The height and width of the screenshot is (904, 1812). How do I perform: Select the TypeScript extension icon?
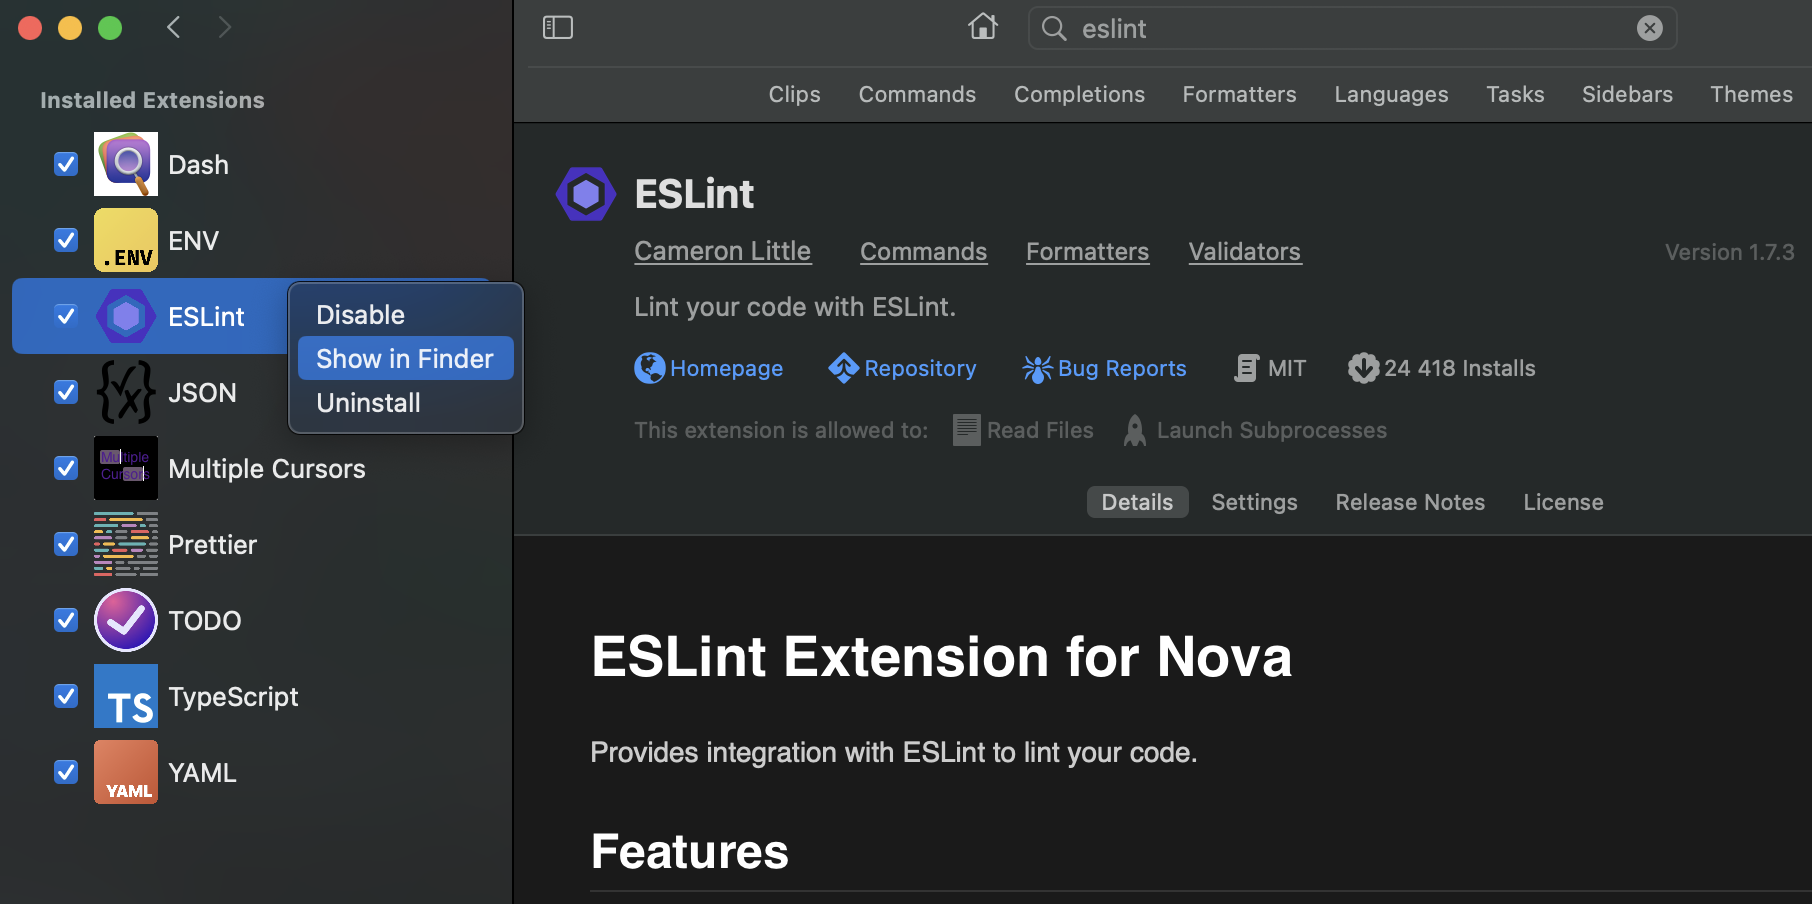pyautogui.click(x=125, y=696)
